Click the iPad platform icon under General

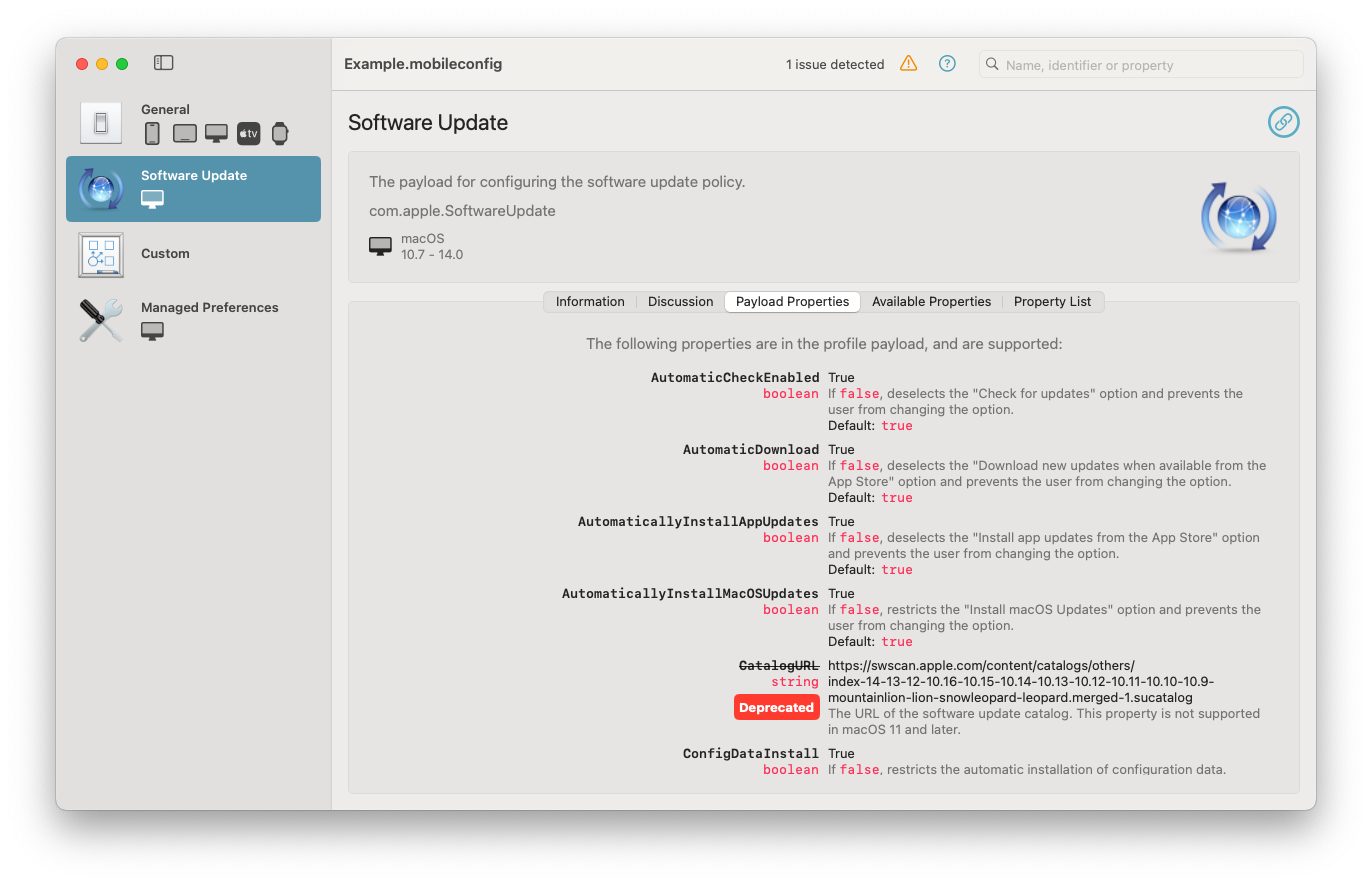click(184, 133)
